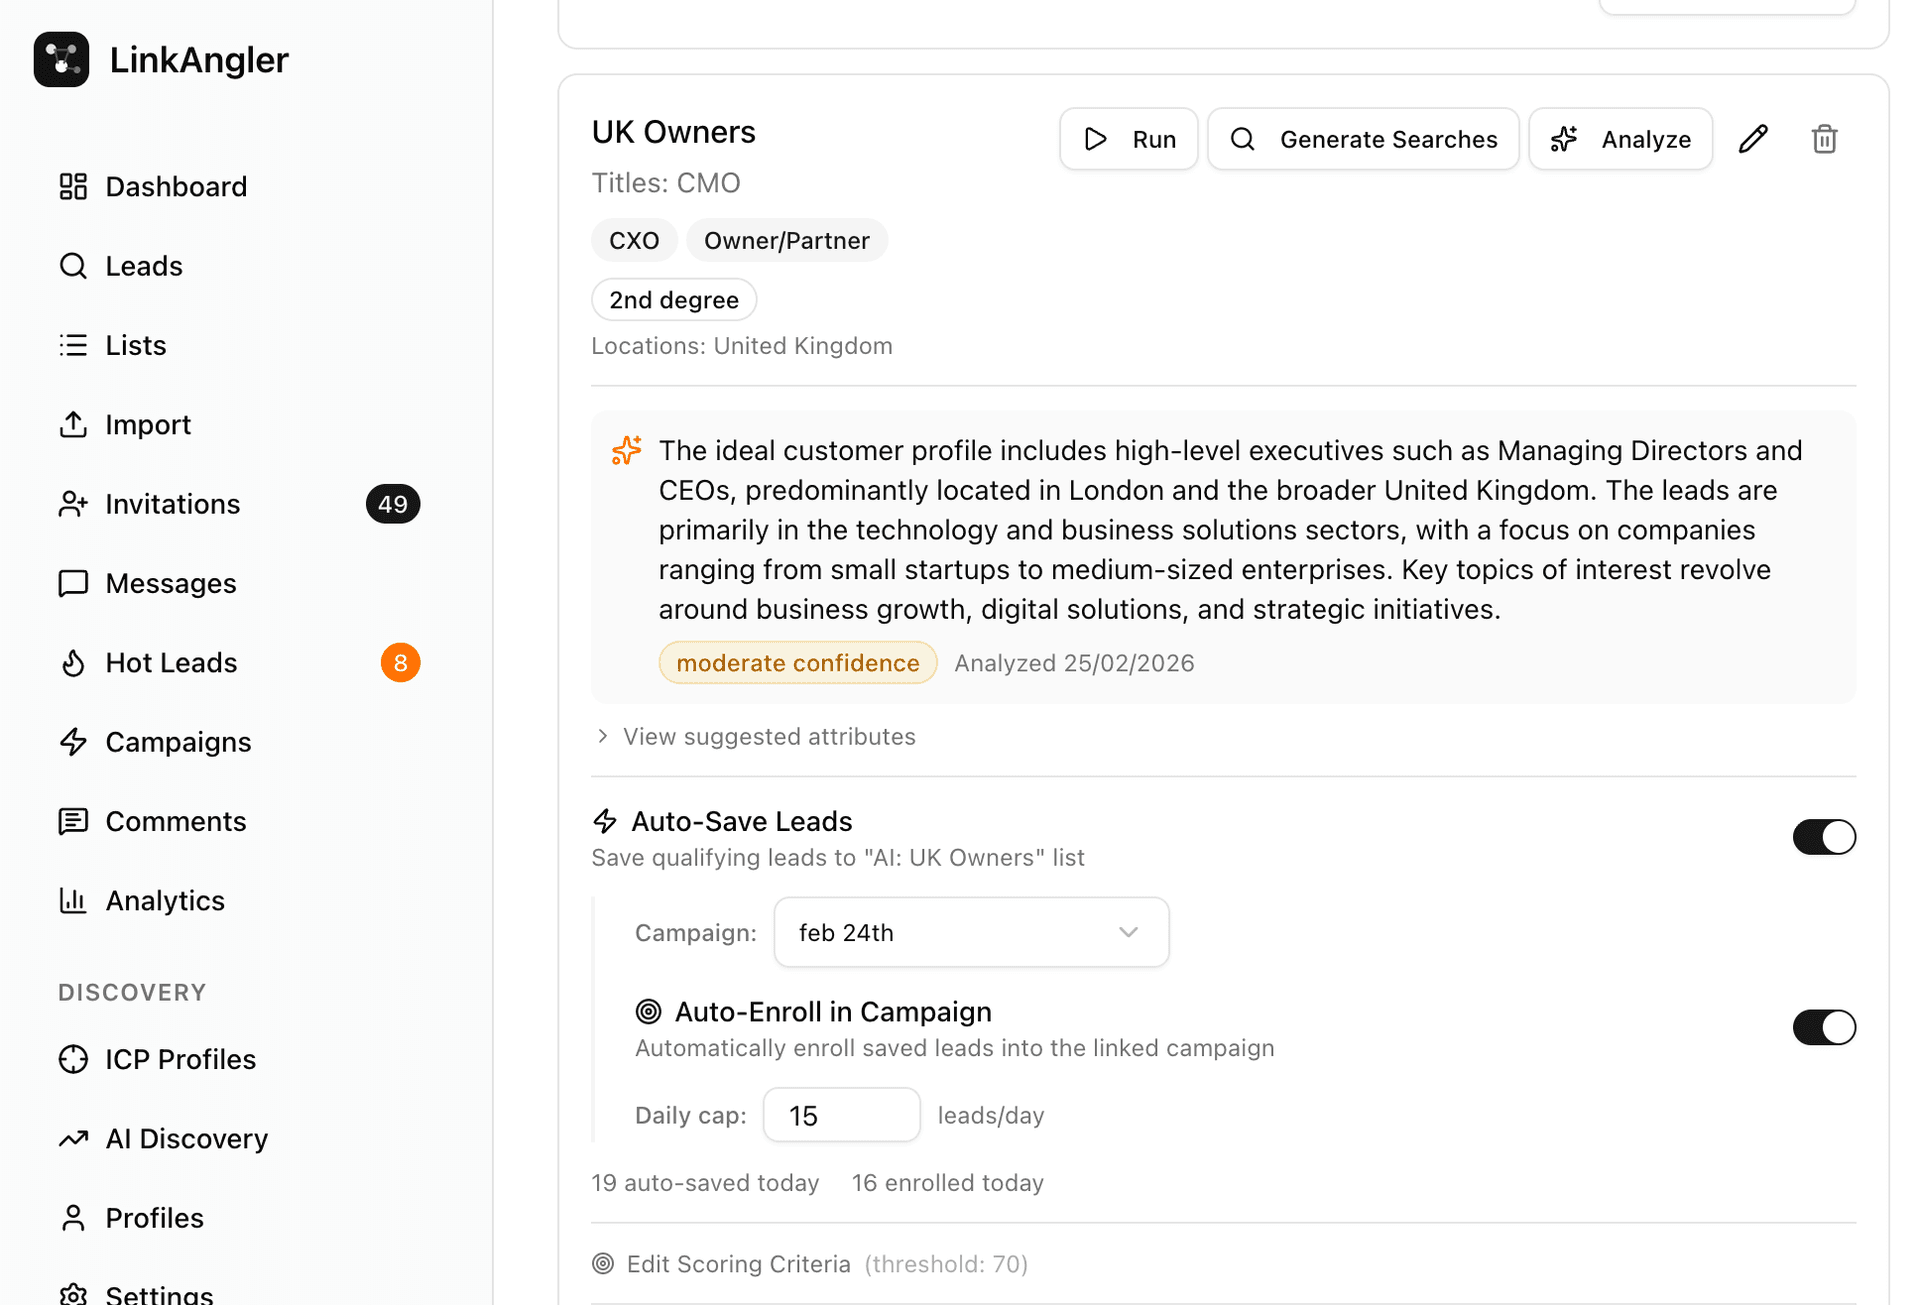Screen dimensions: 1920x1305
Task: Expand Edit Scoring Criteria section
Action: pyautogui.click(x=738, y=1263)
